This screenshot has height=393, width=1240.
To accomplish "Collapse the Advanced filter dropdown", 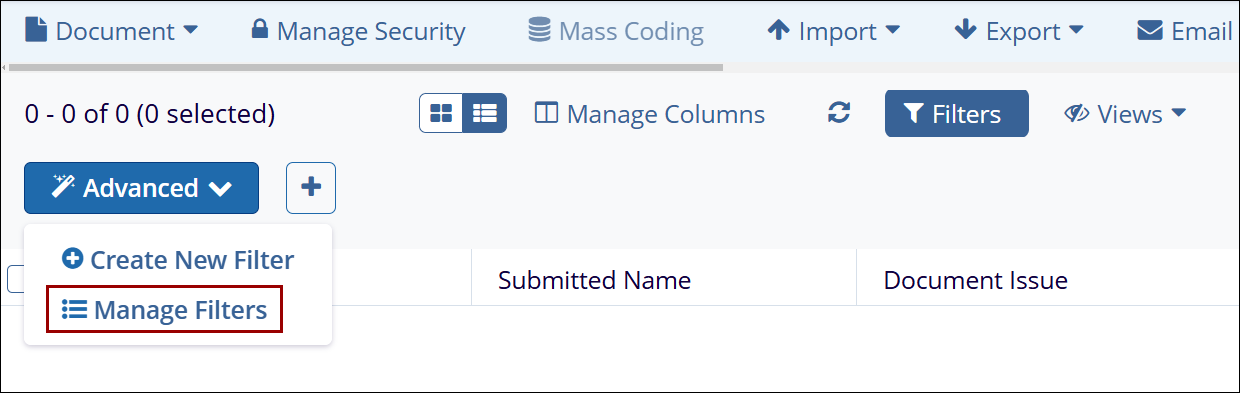I will tap(142, 188).
